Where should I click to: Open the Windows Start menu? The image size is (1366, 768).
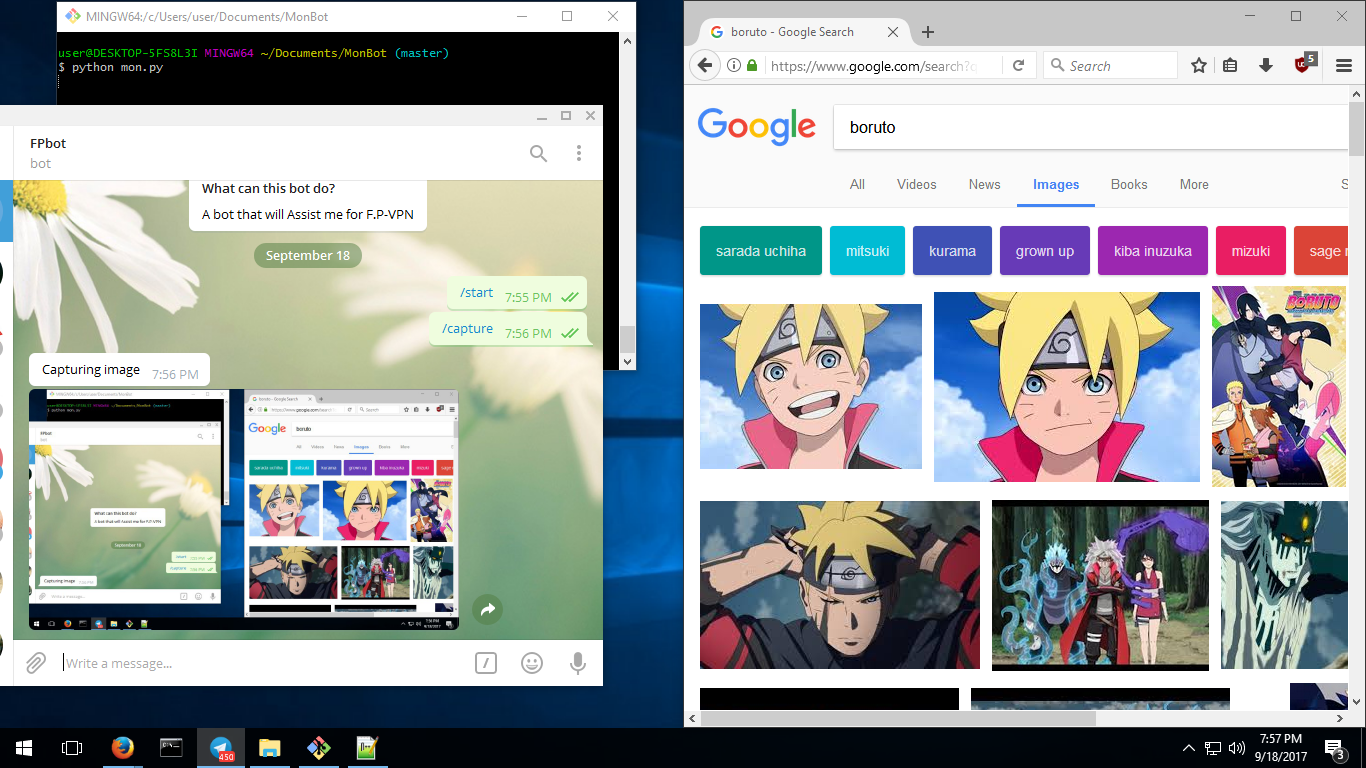pos(24,748)
